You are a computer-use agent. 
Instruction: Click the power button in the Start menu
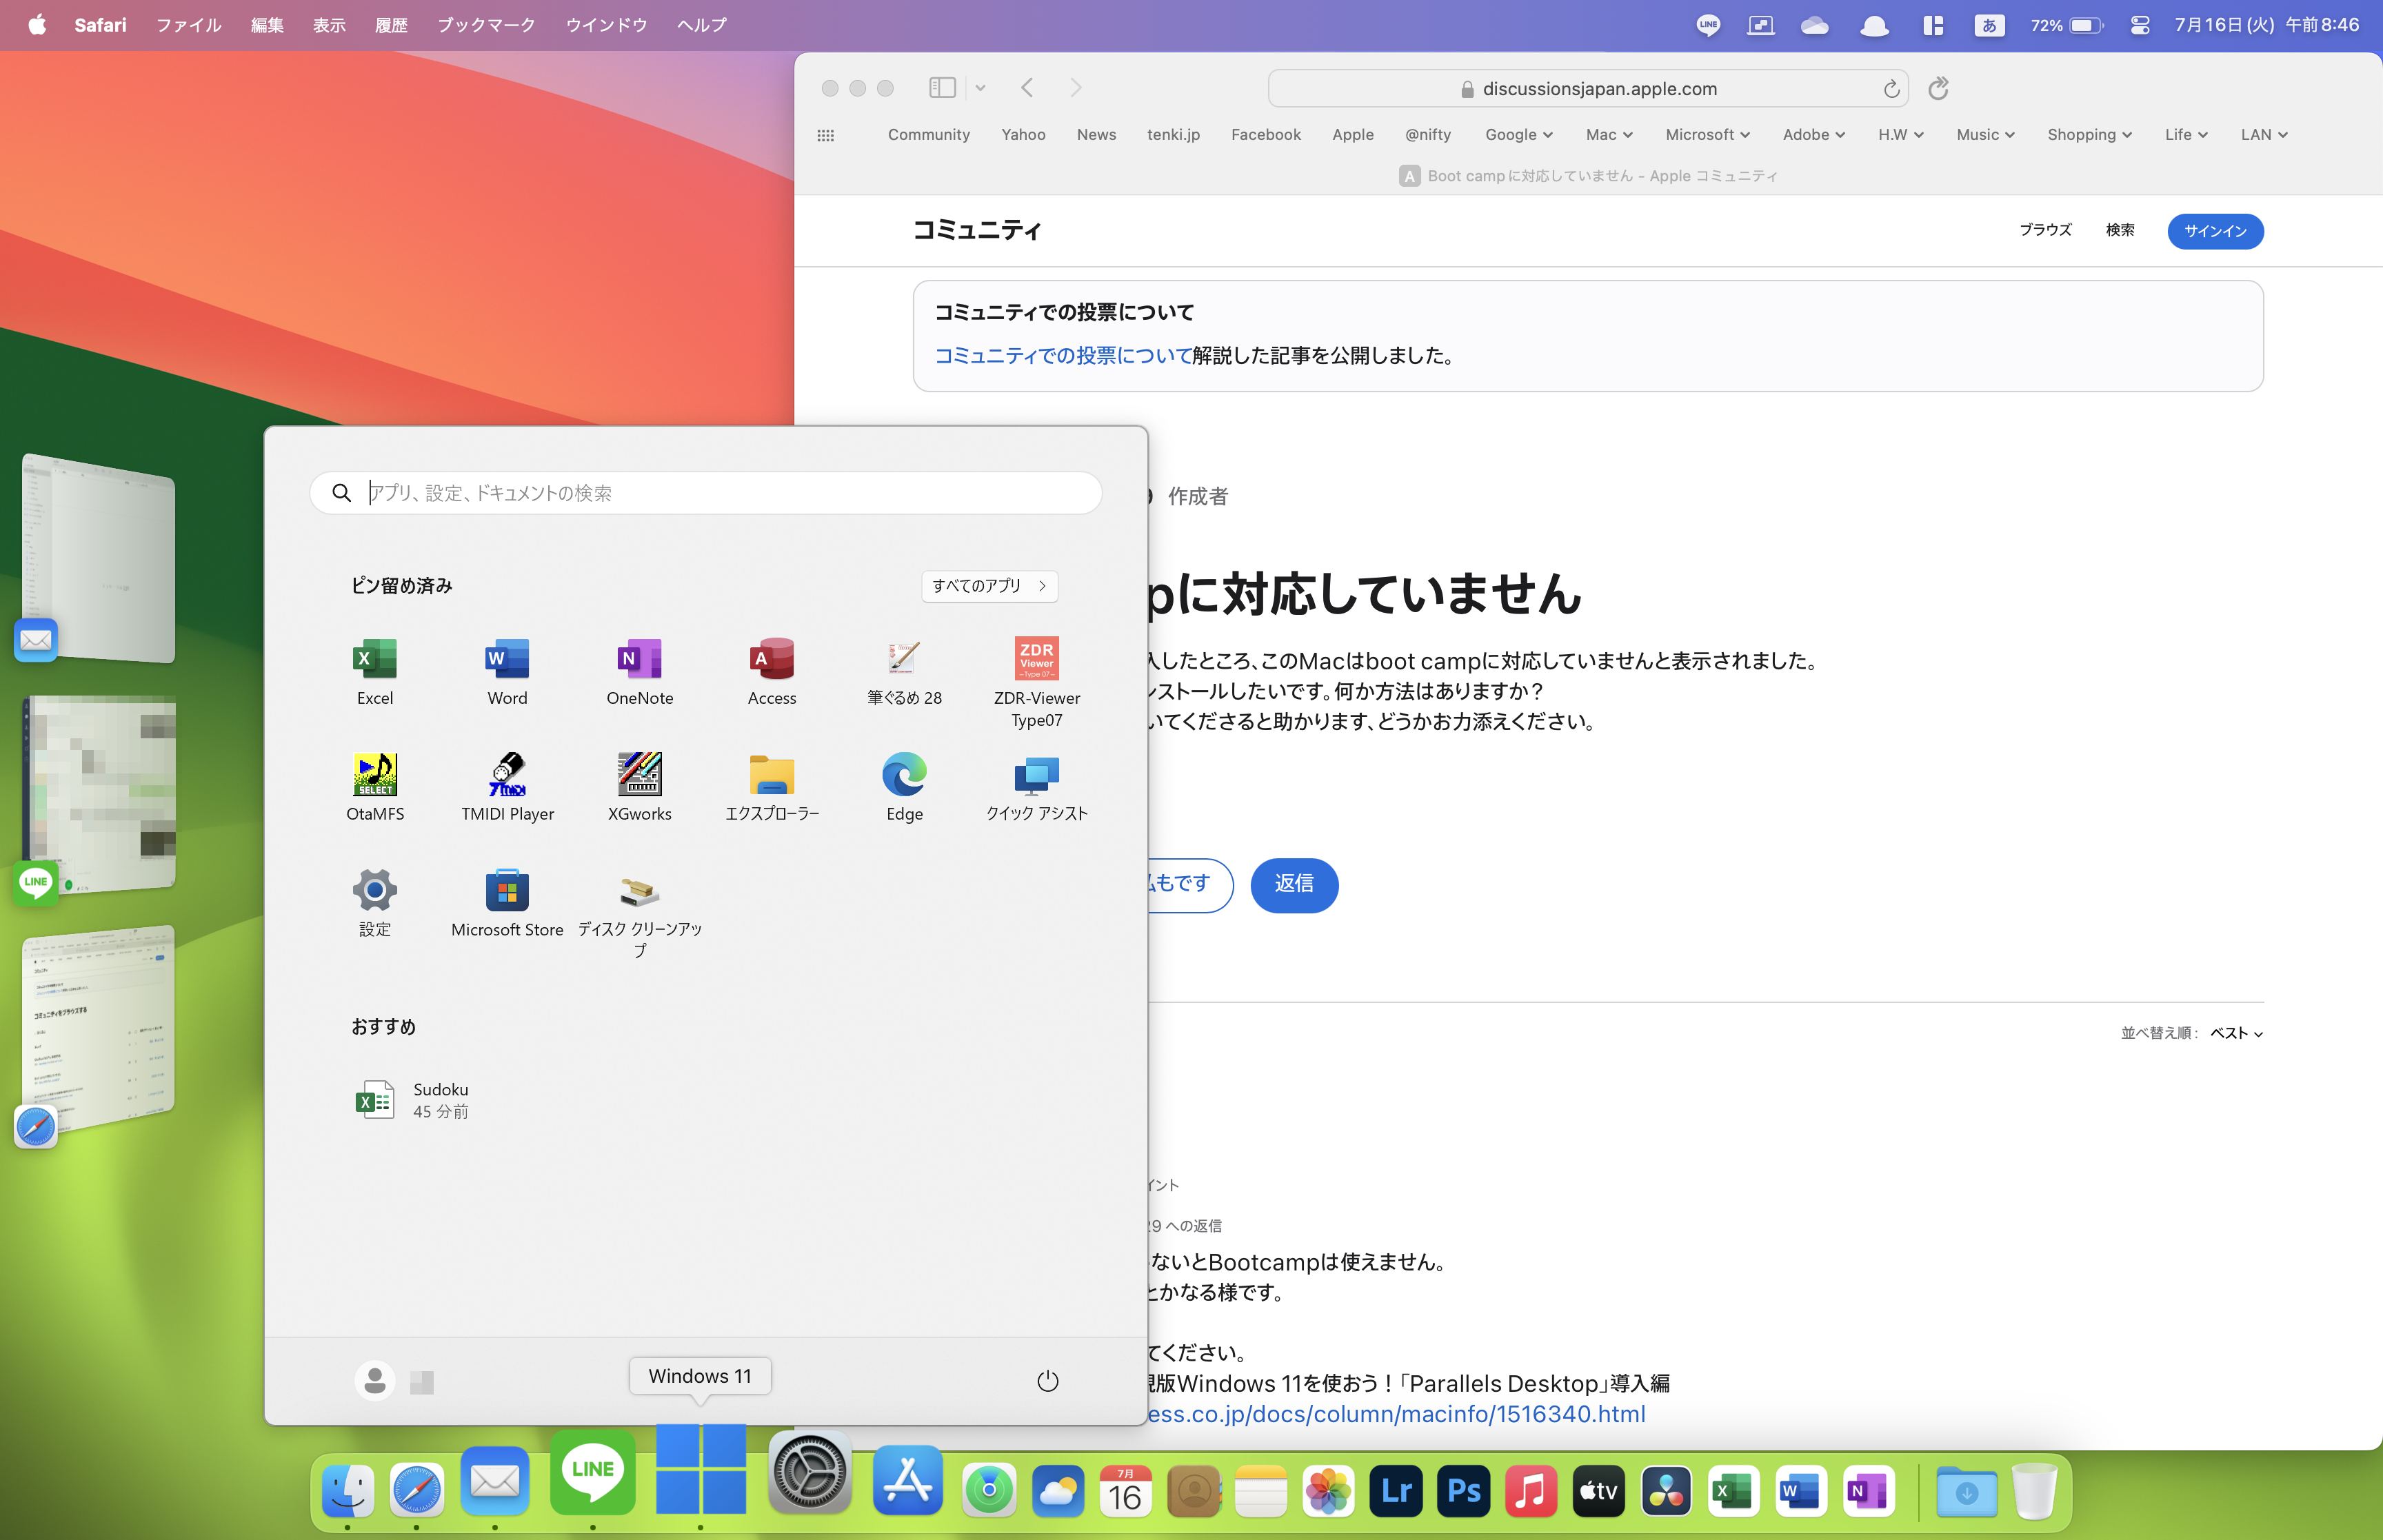point(1047,1381)
